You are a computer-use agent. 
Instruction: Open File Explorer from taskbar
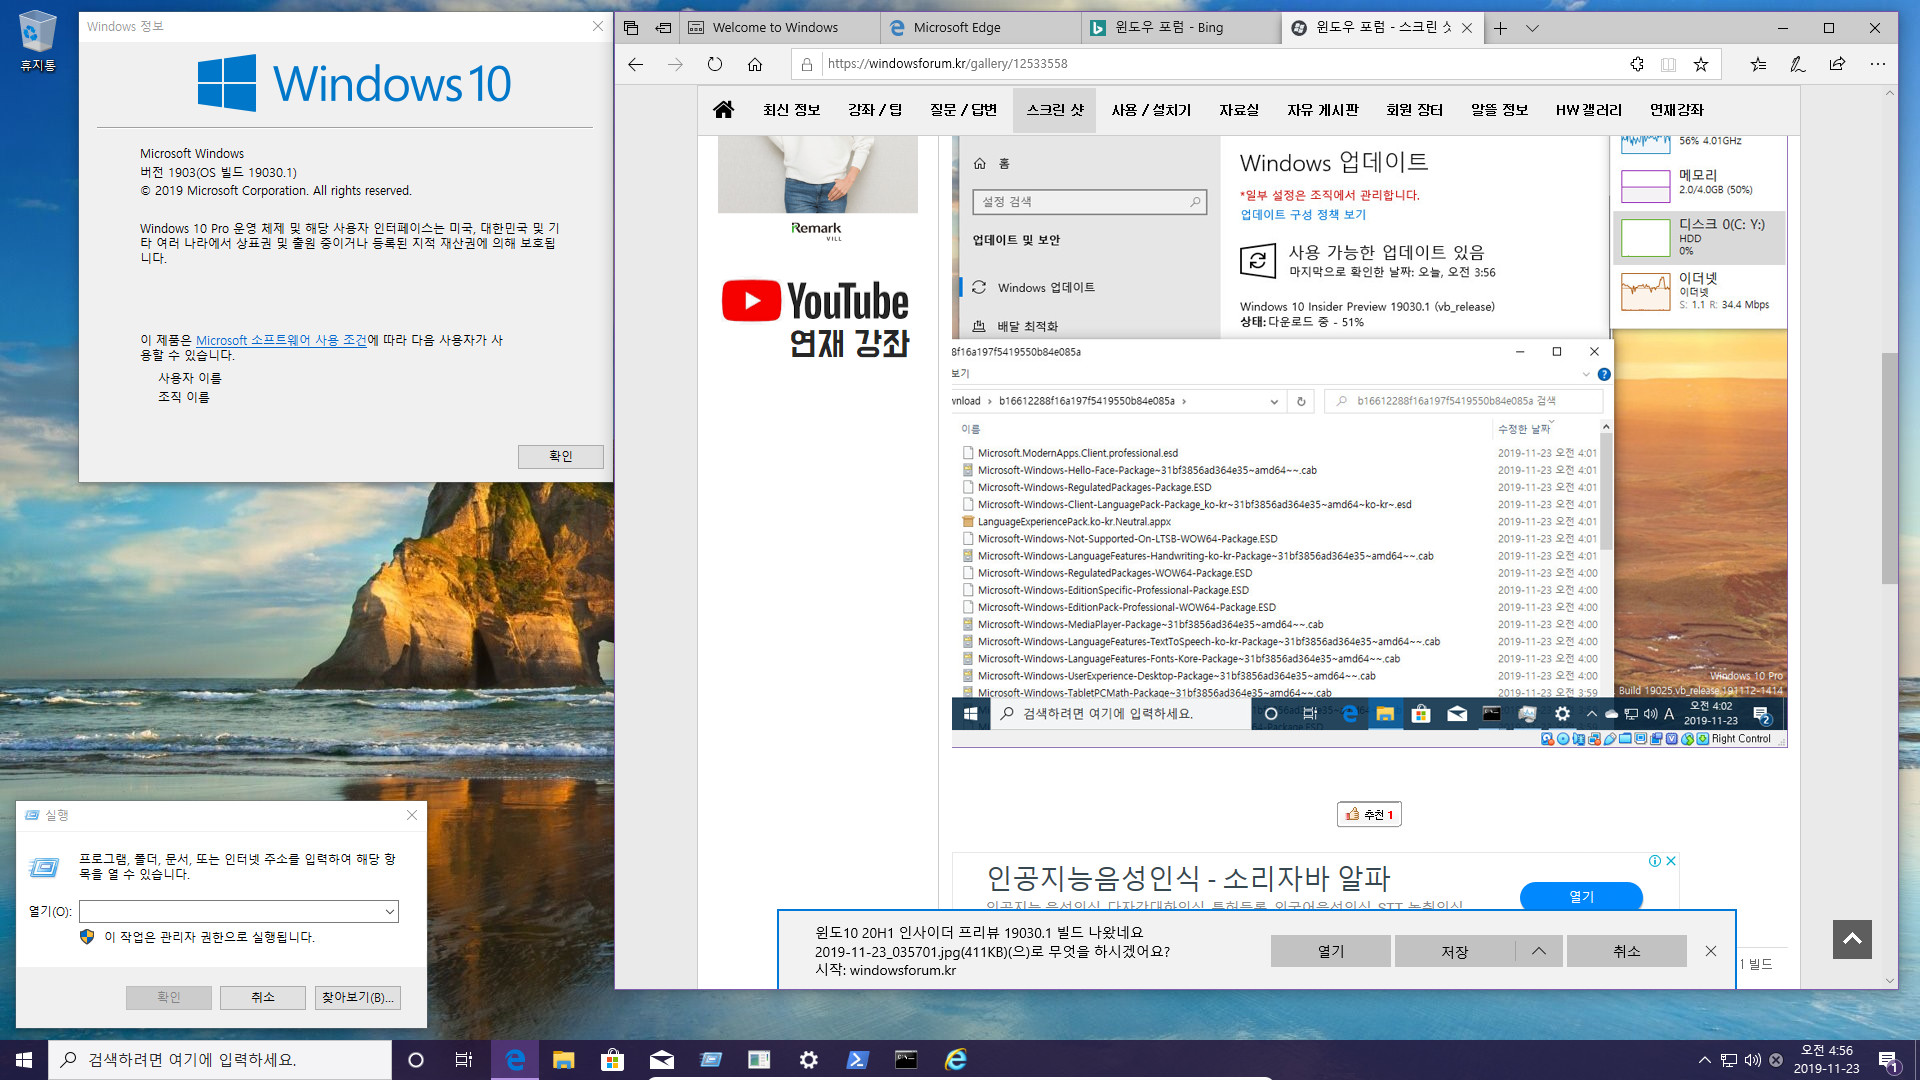tap(564, 1060)
